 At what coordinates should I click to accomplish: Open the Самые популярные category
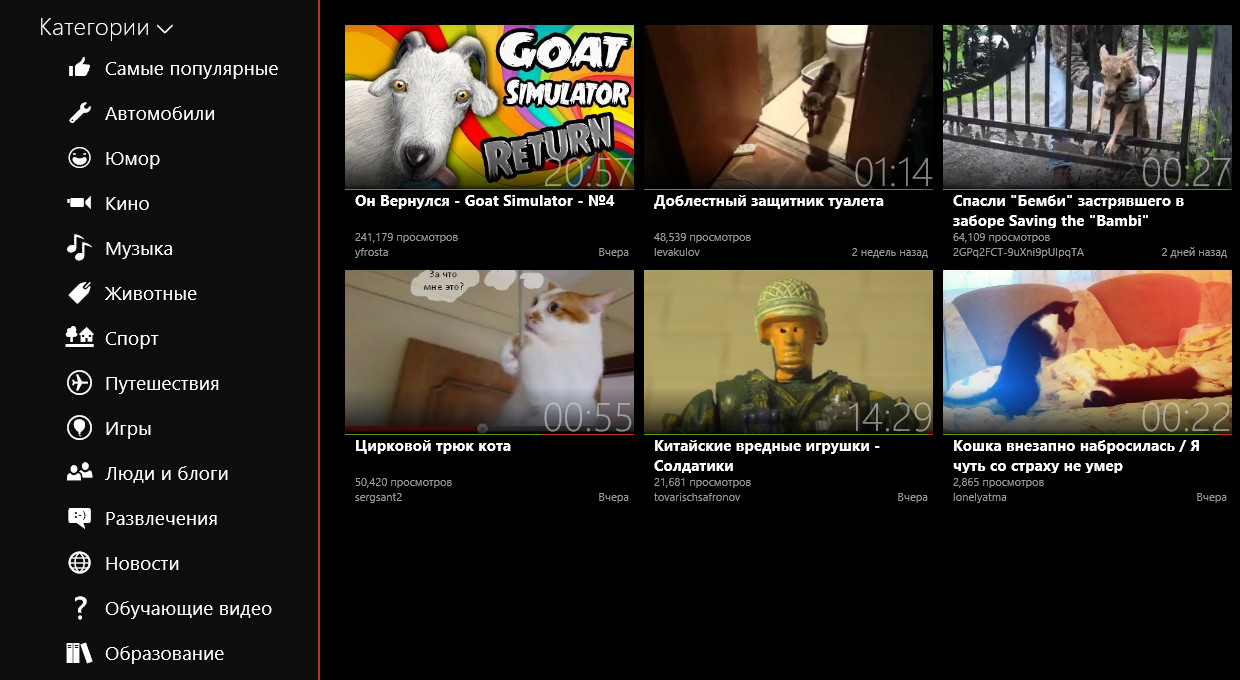pos(192,69)
